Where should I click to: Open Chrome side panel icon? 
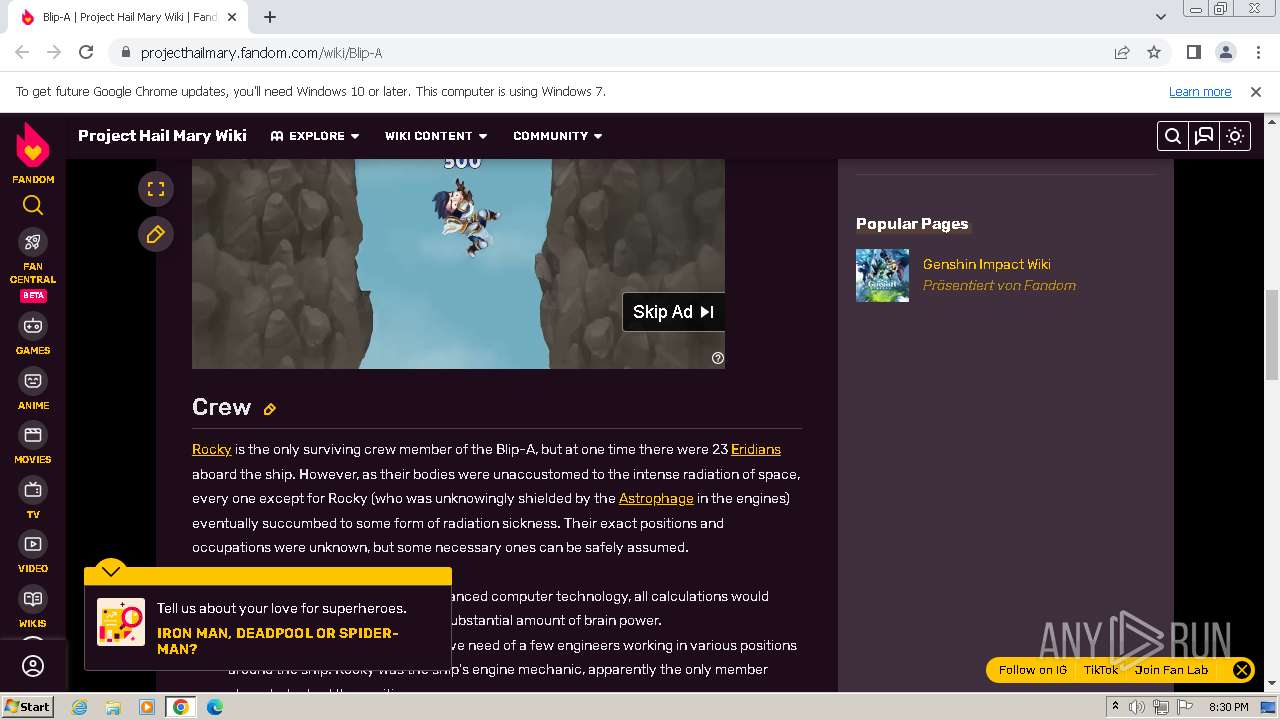coord(1193,52)
